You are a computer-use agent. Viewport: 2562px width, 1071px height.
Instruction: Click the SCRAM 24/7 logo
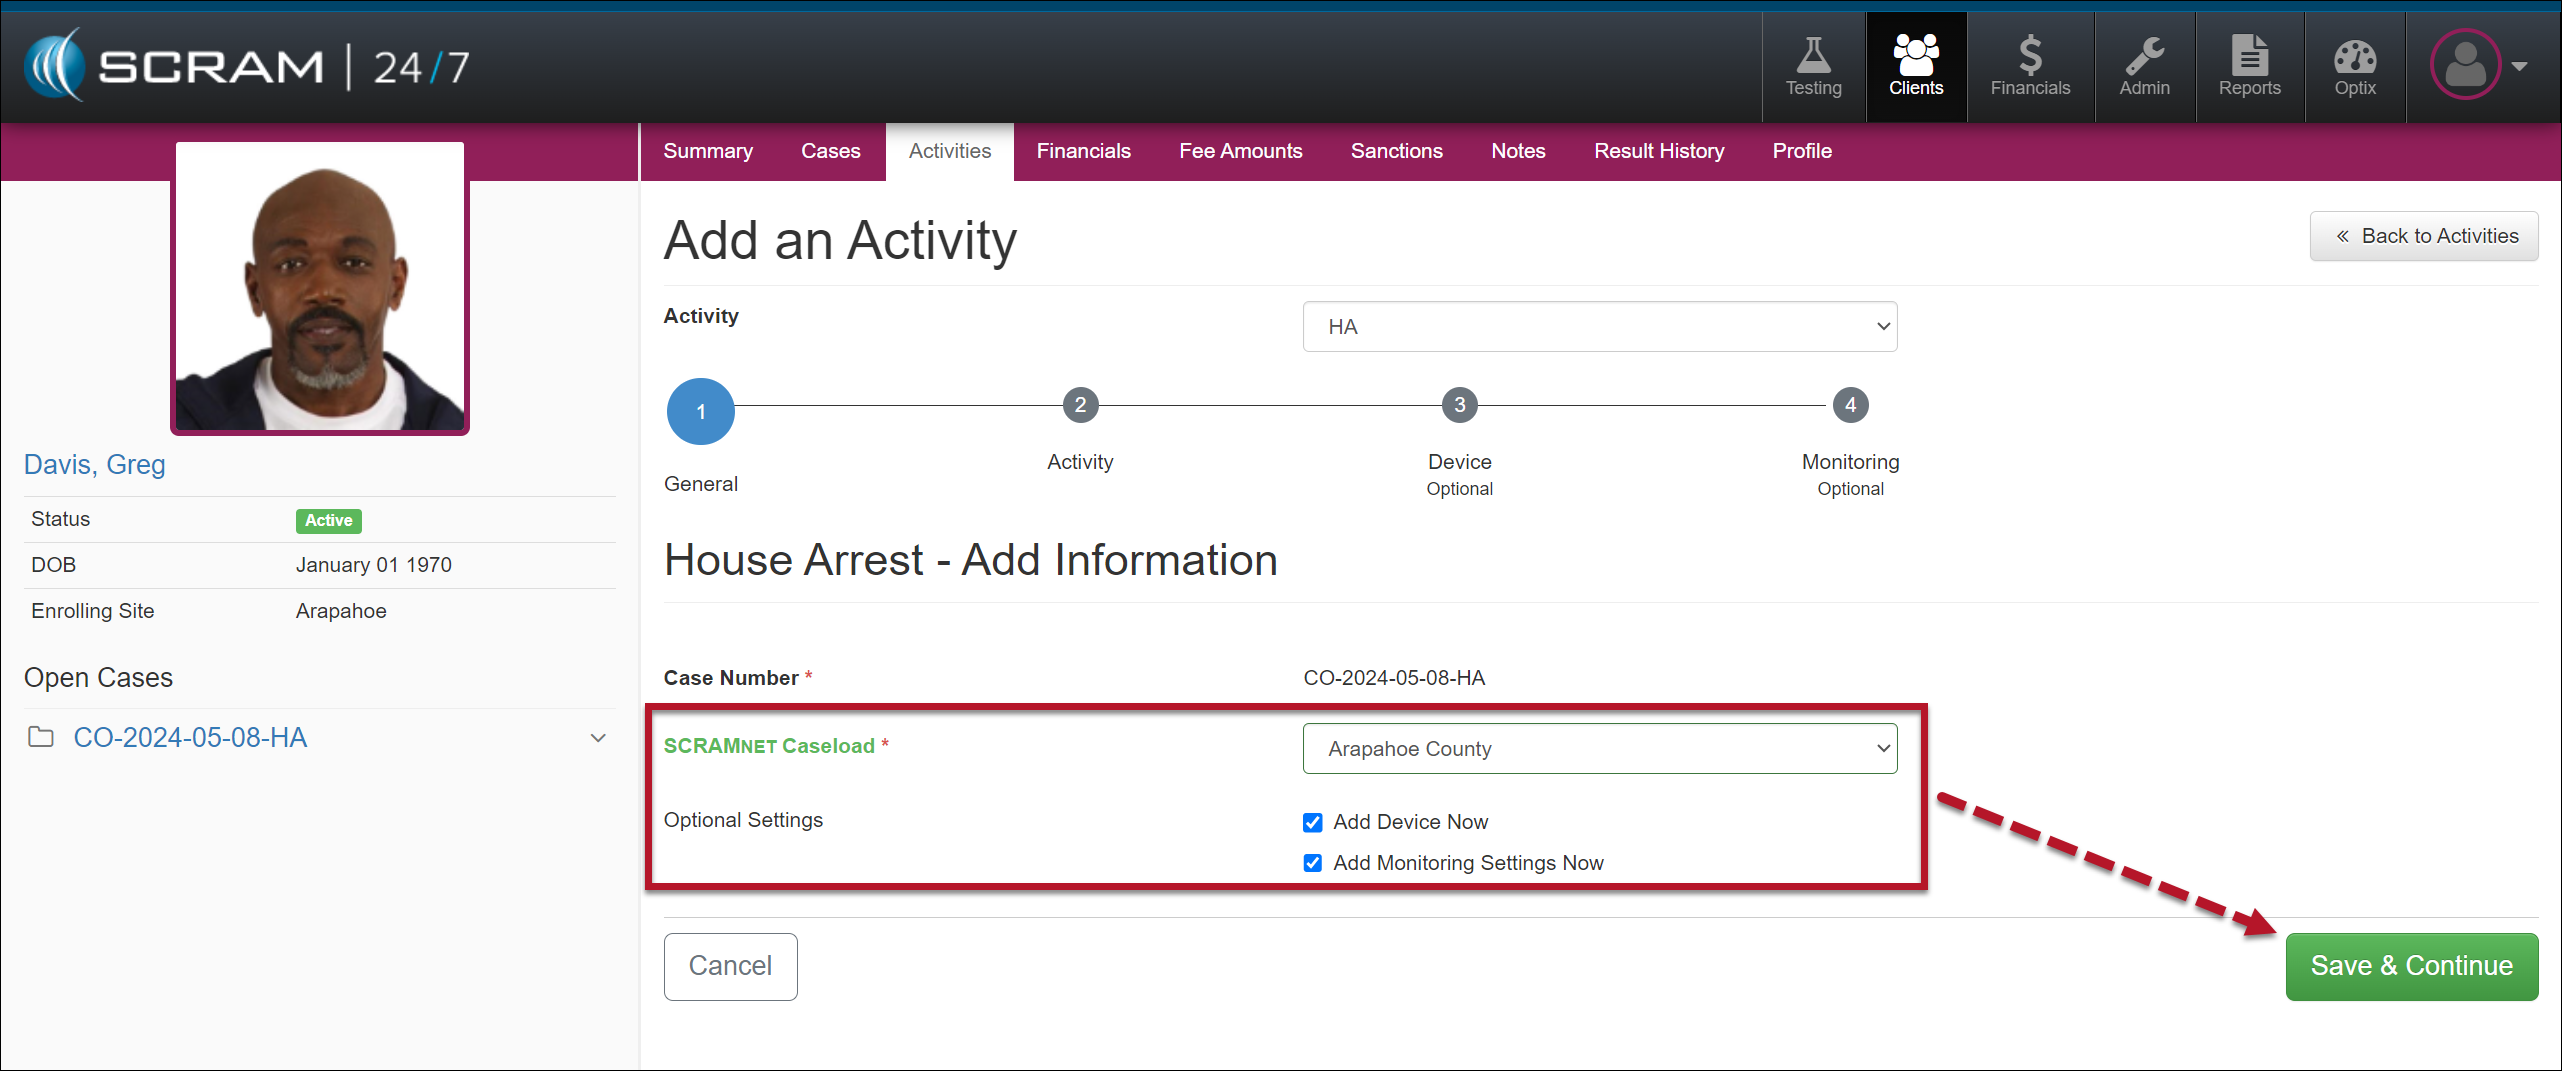click(246, 66)
